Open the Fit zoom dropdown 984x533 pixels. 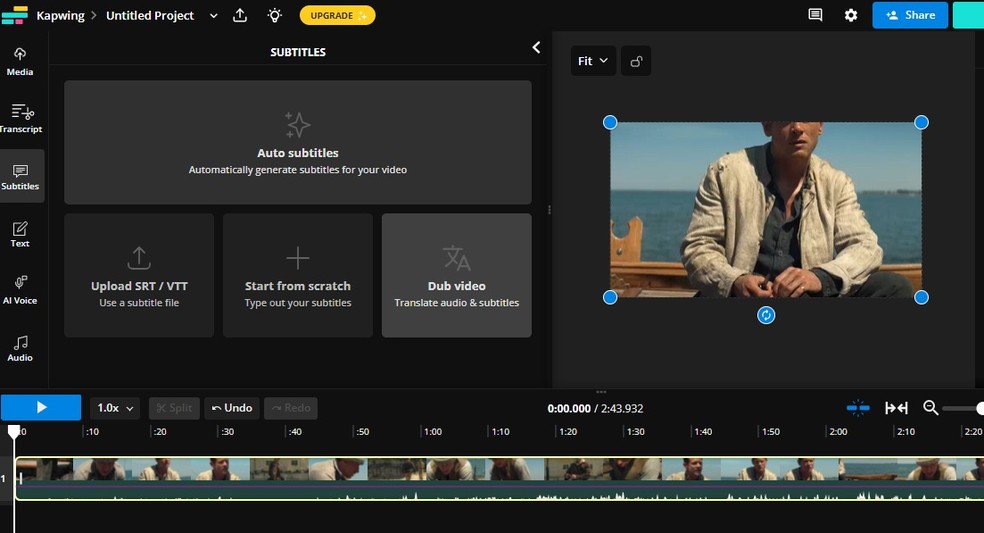tap(593, 61)
